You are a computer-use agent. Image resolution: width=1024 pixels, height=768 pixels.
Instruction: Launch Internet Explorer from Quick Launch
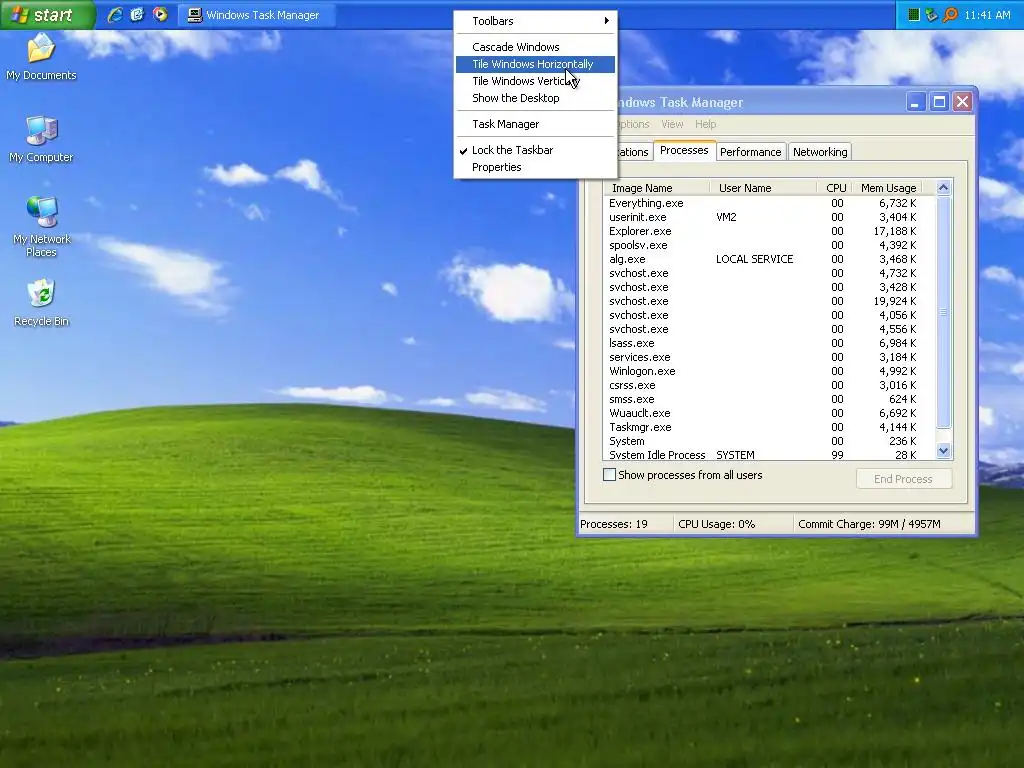[115, 14]
